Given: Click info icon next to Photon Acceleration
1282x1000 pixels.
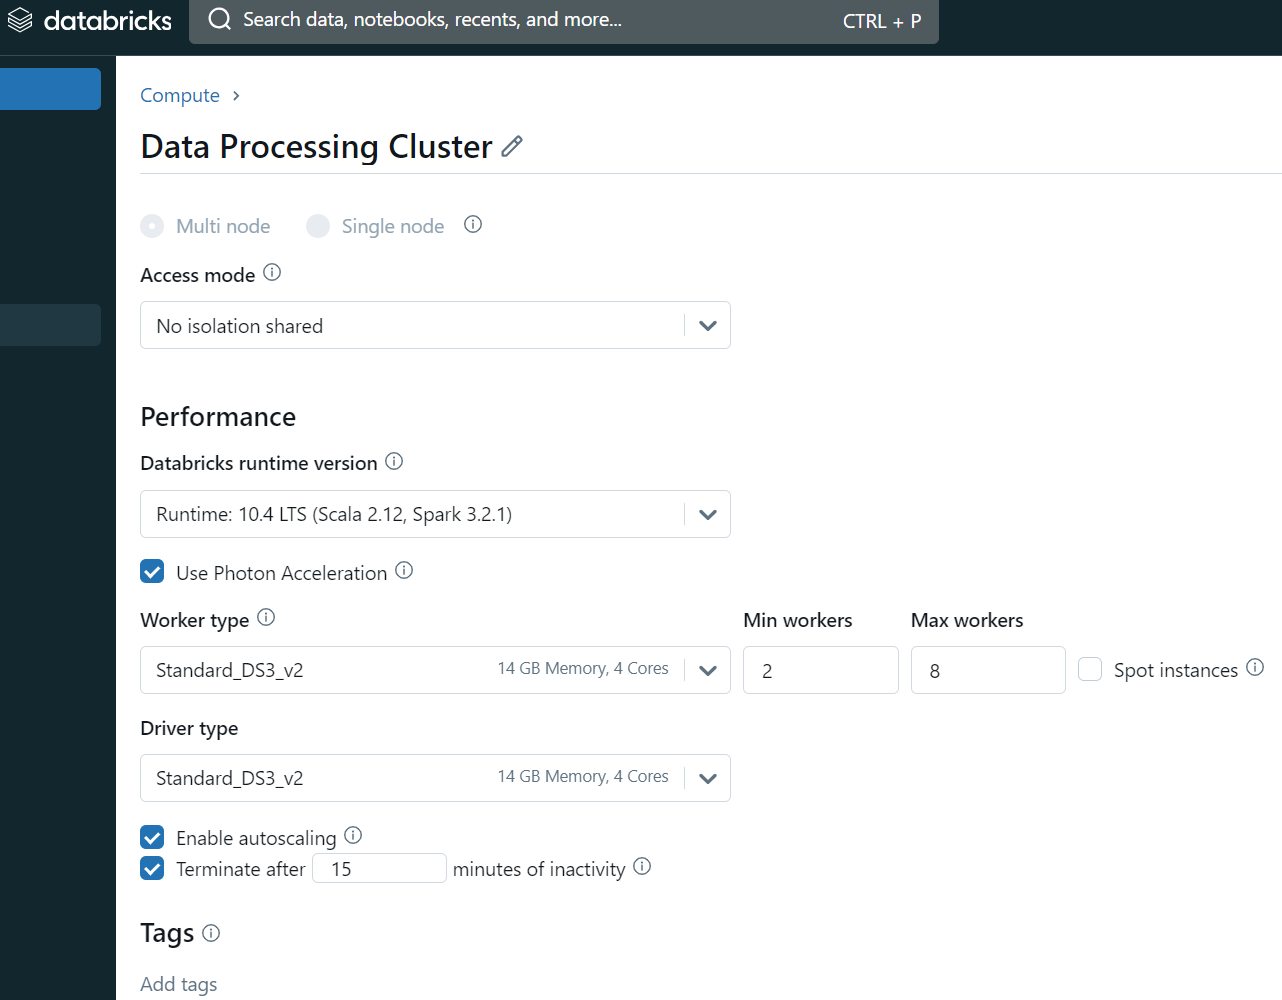Looking at the screenshot, I should coord(404,570).
